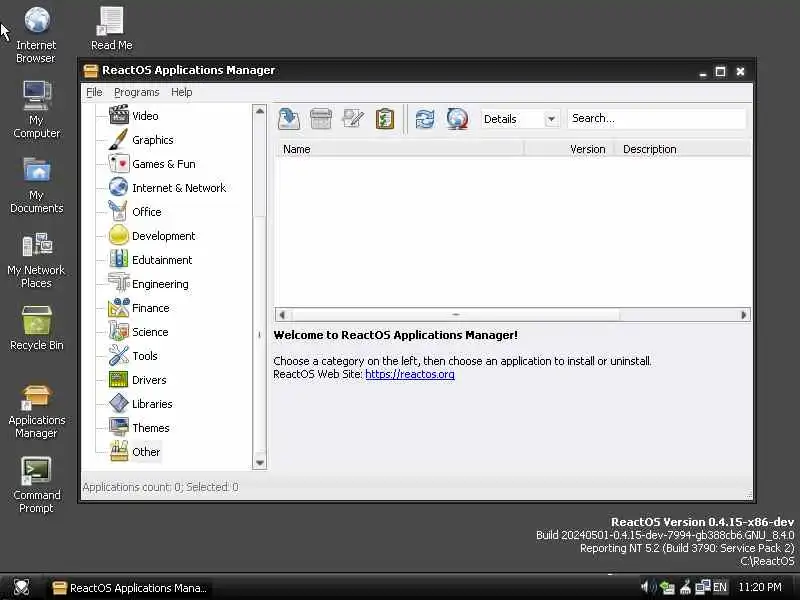Select the Drivers circuit board icon

click(118, 379)
